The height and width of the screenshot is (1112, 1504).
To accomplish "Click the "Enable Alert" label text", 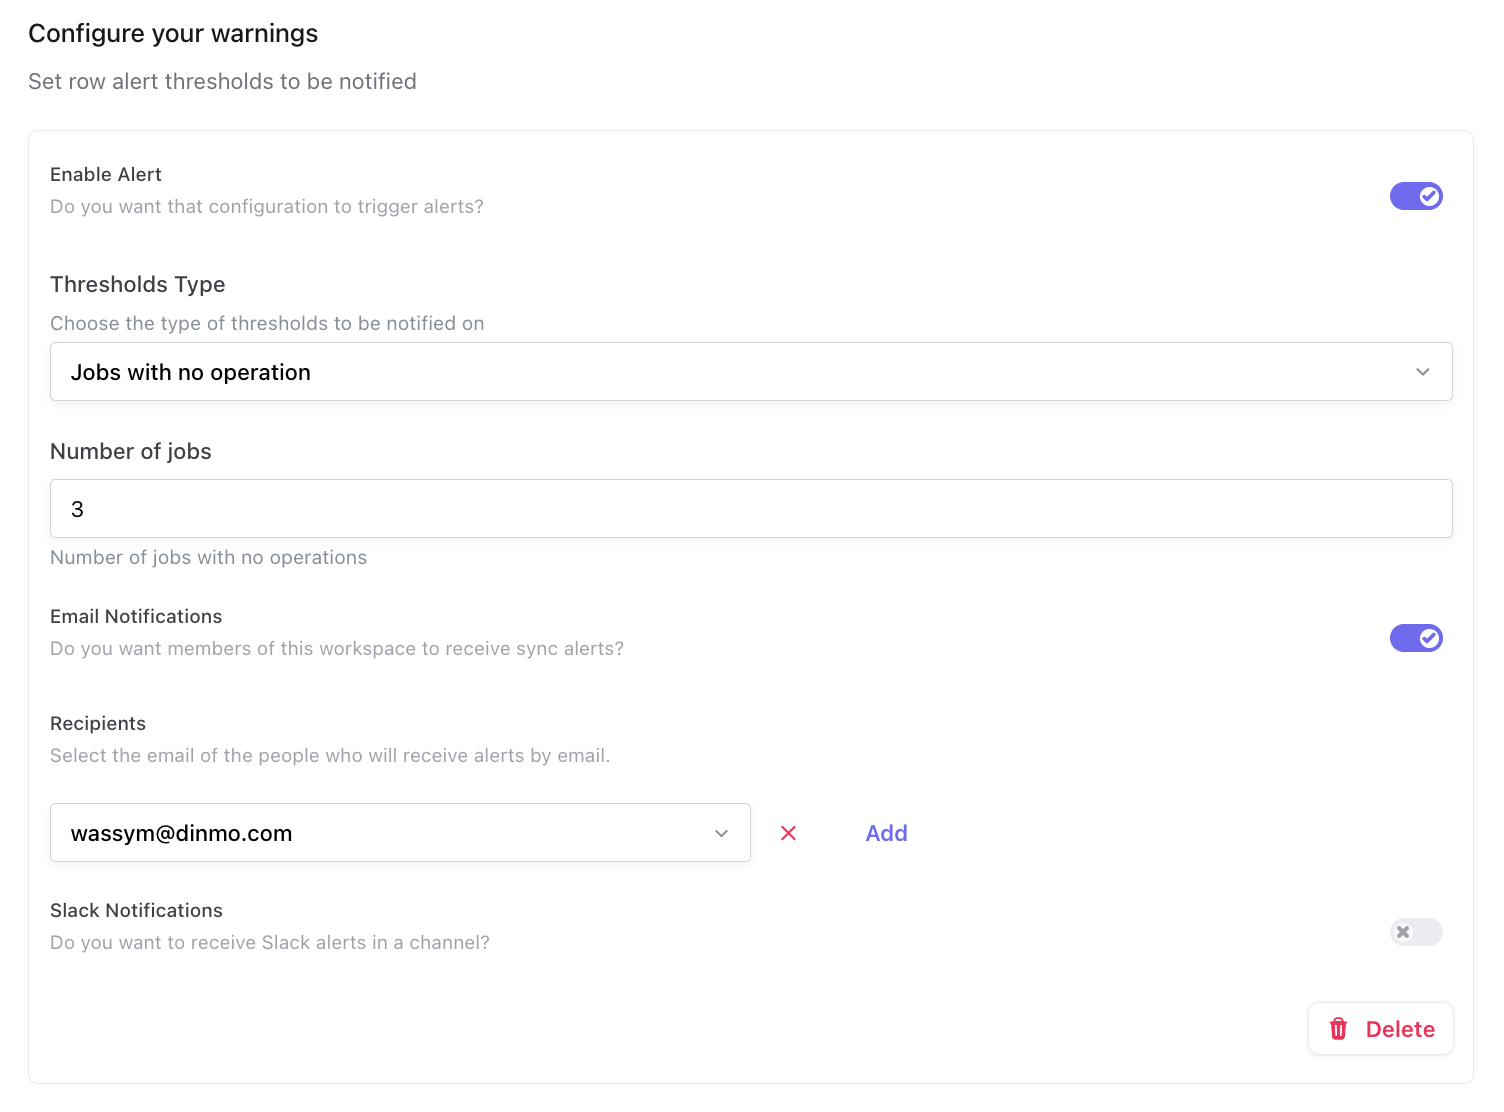I will 106,174.
